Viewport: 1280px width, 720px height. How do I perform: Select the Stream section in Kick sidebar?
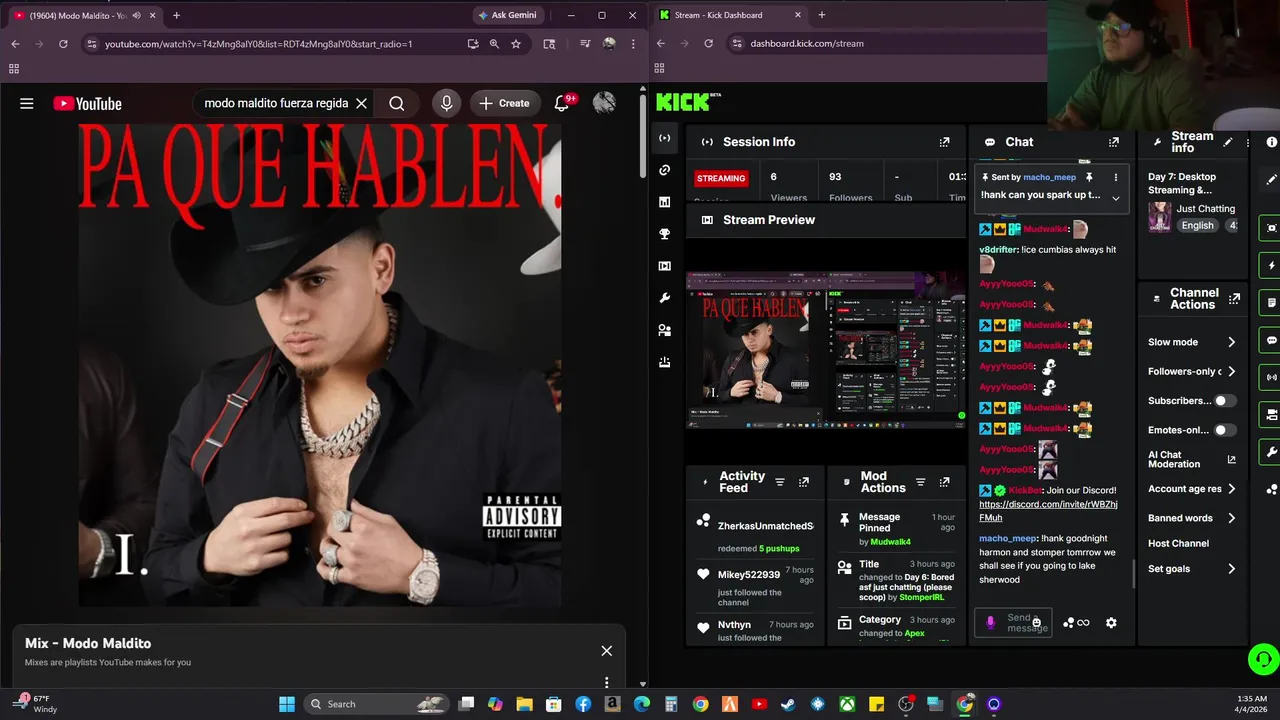pyautogui.click(x=665, y=138)
